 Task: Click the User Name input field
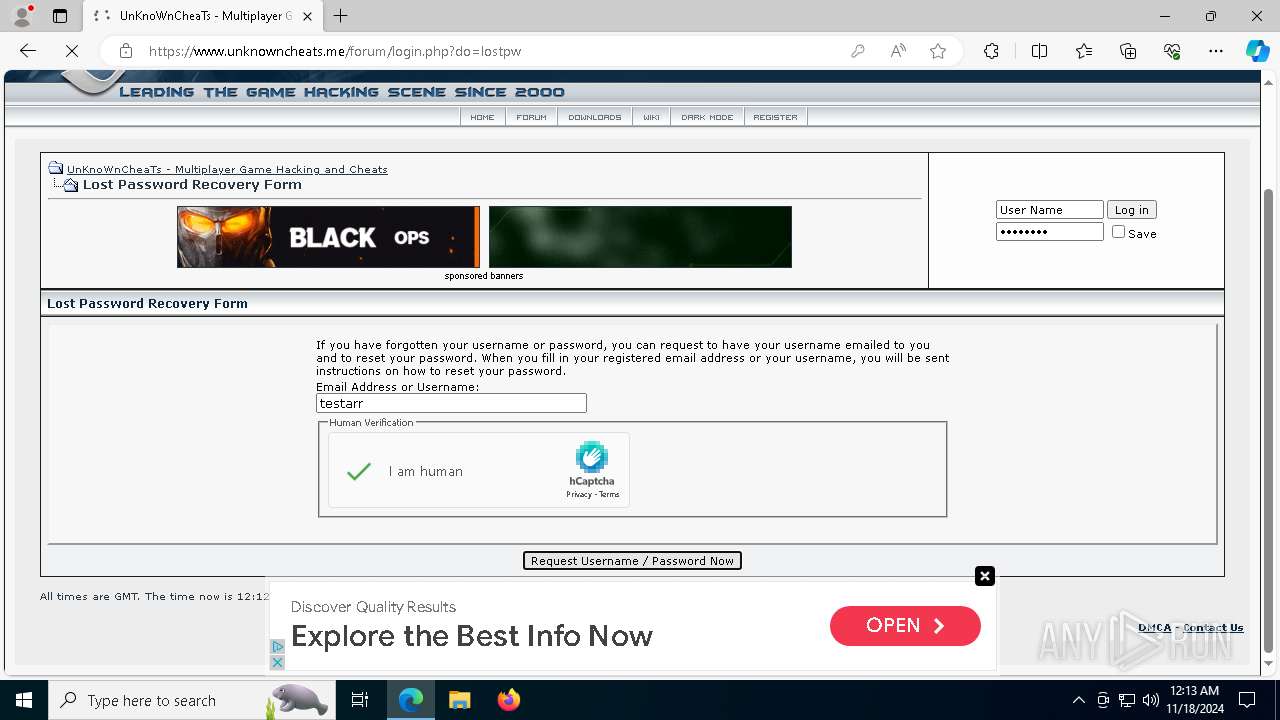pyautogui.click(x=1049, y=210)
